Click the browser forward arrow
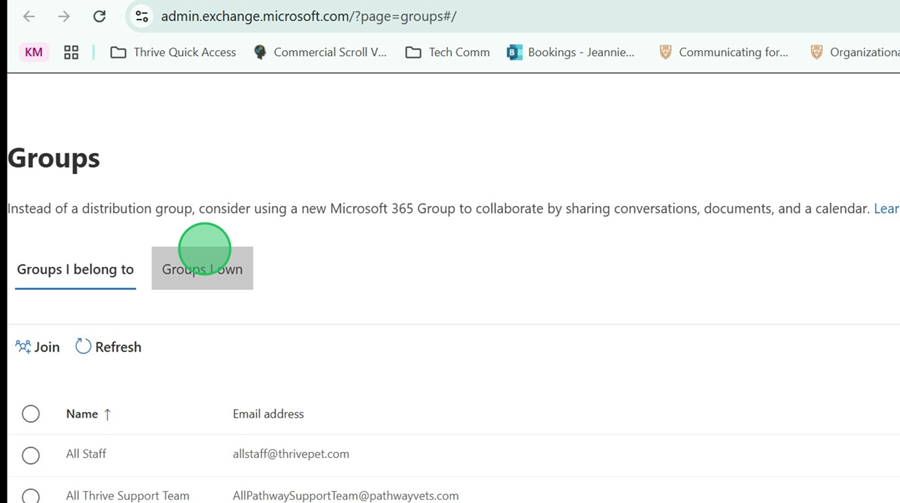 coord(64,16)
